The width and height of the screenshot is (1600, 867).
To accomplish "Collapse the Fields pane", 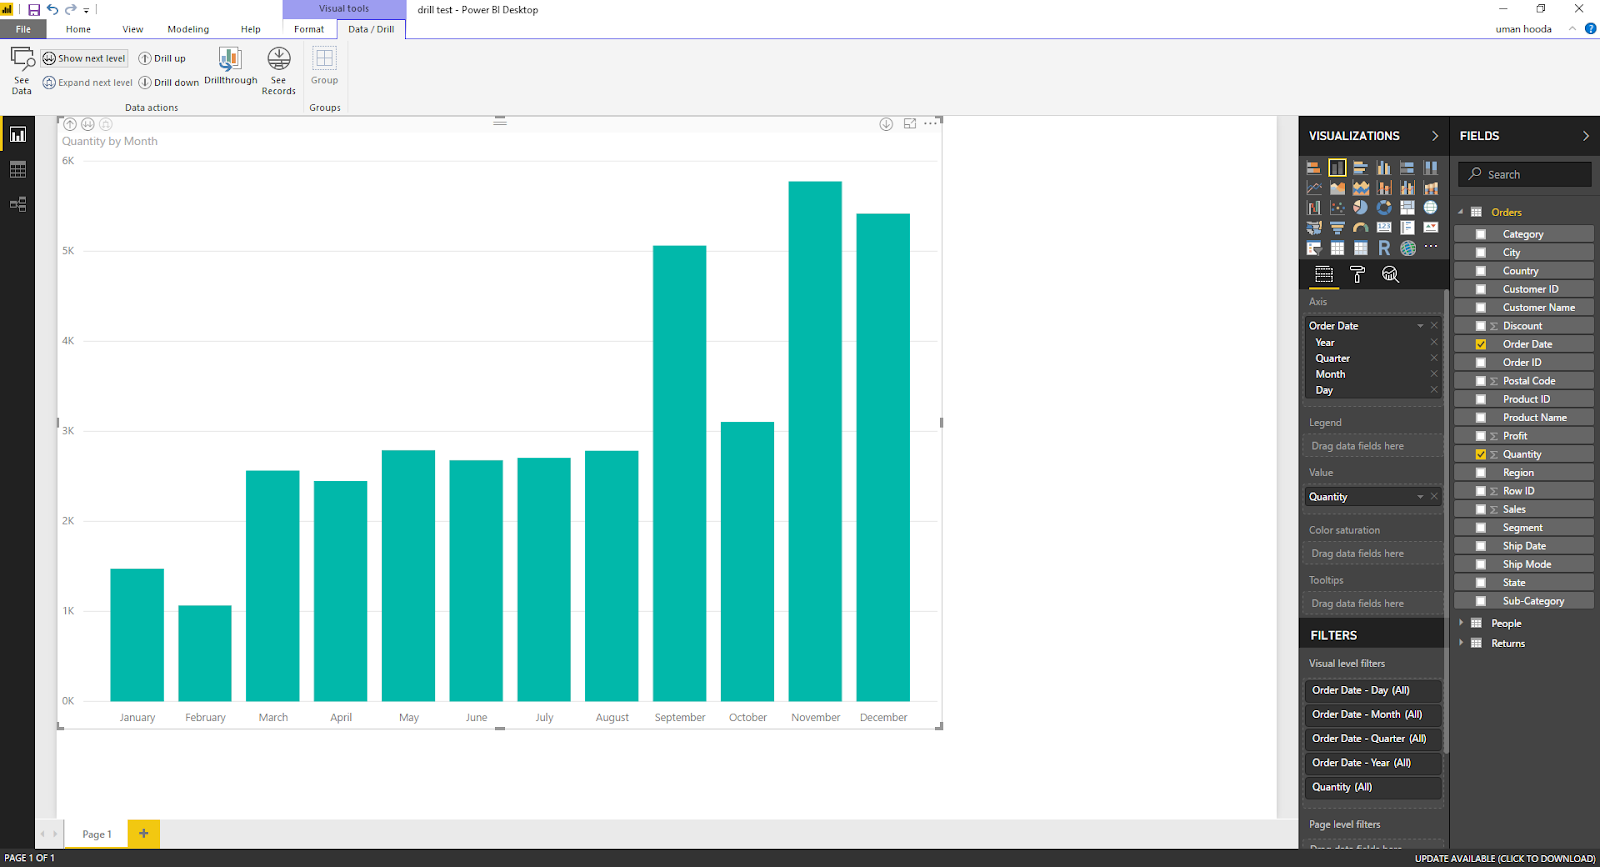I will tap(1585, 136).
